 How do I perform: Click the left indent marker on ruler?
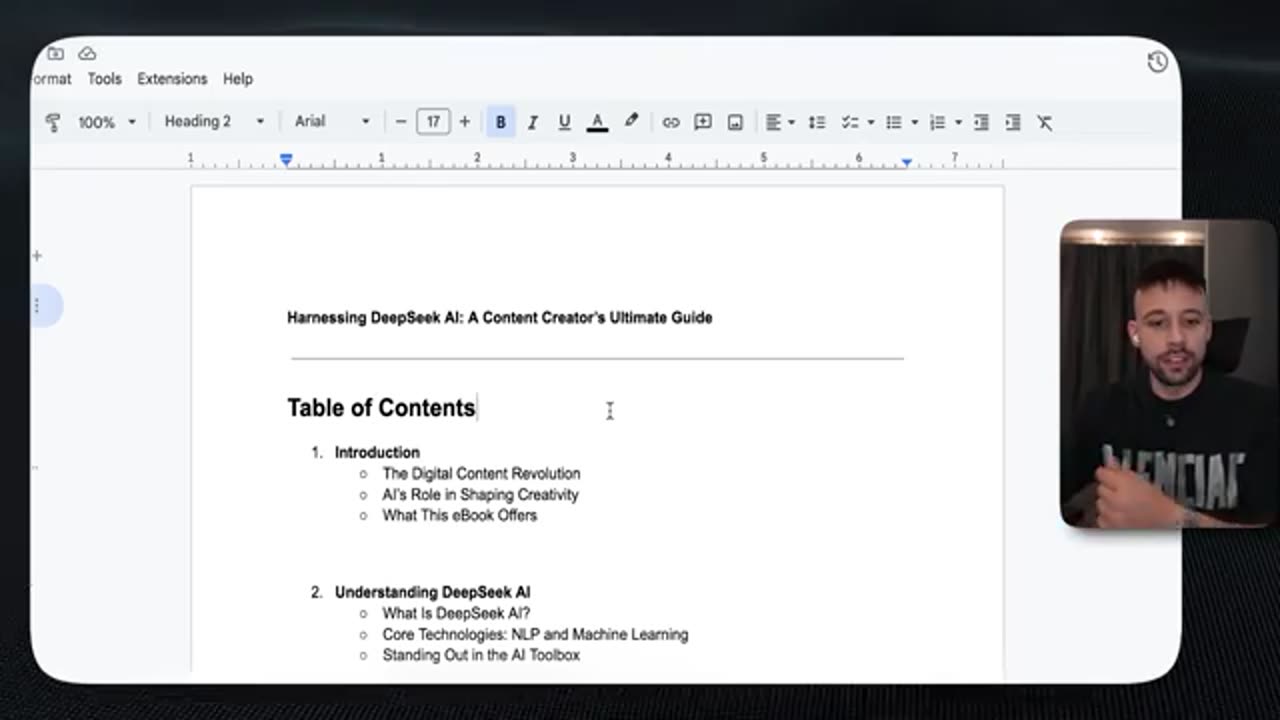[x=286, y=159]
